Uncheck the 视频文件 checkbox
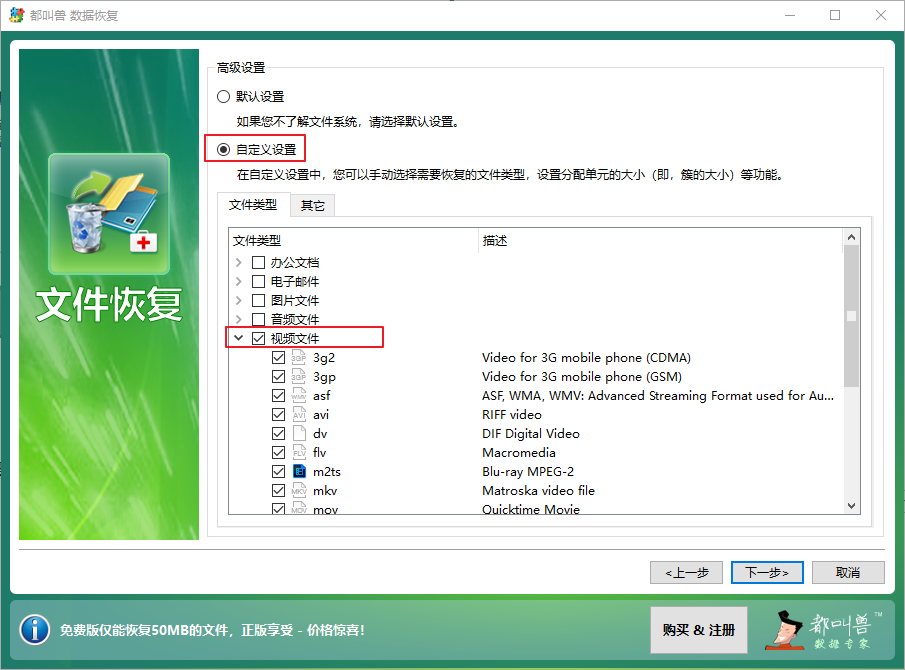 [x=259, y=338]
